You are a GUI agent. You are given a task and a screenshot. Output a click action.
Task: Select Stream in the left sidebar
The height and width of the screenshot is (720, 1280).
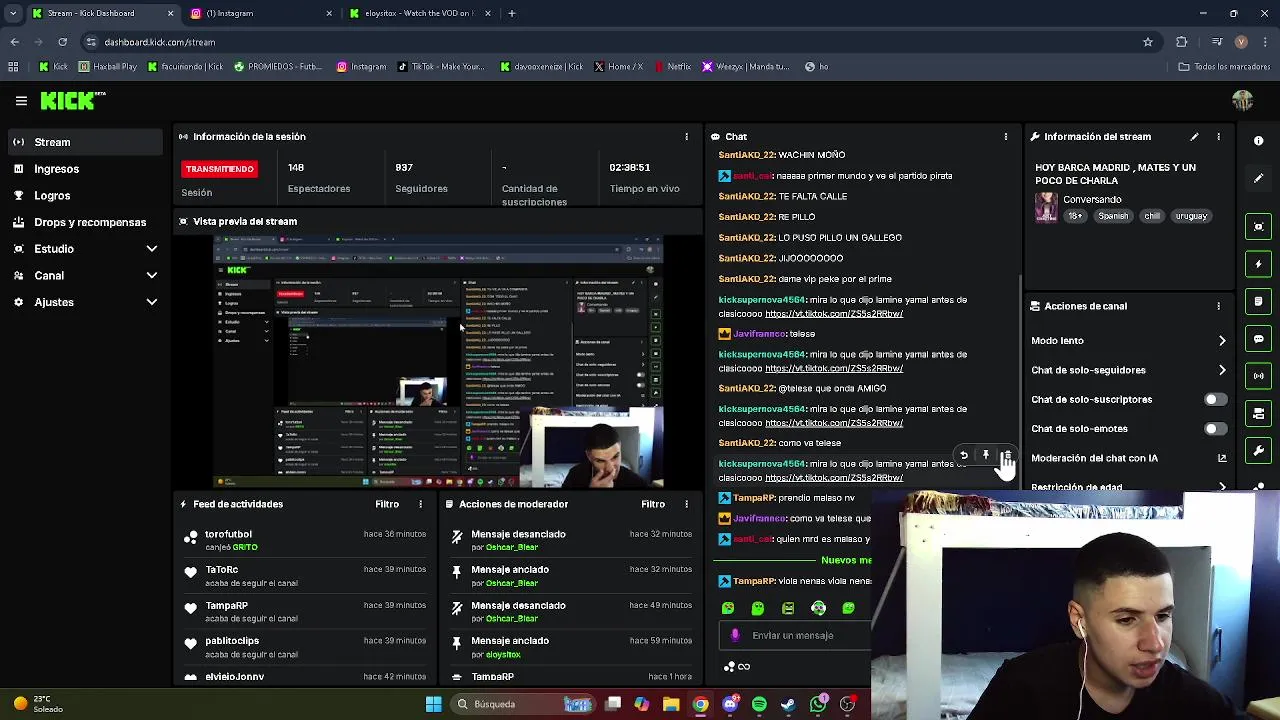coord(85,142)
